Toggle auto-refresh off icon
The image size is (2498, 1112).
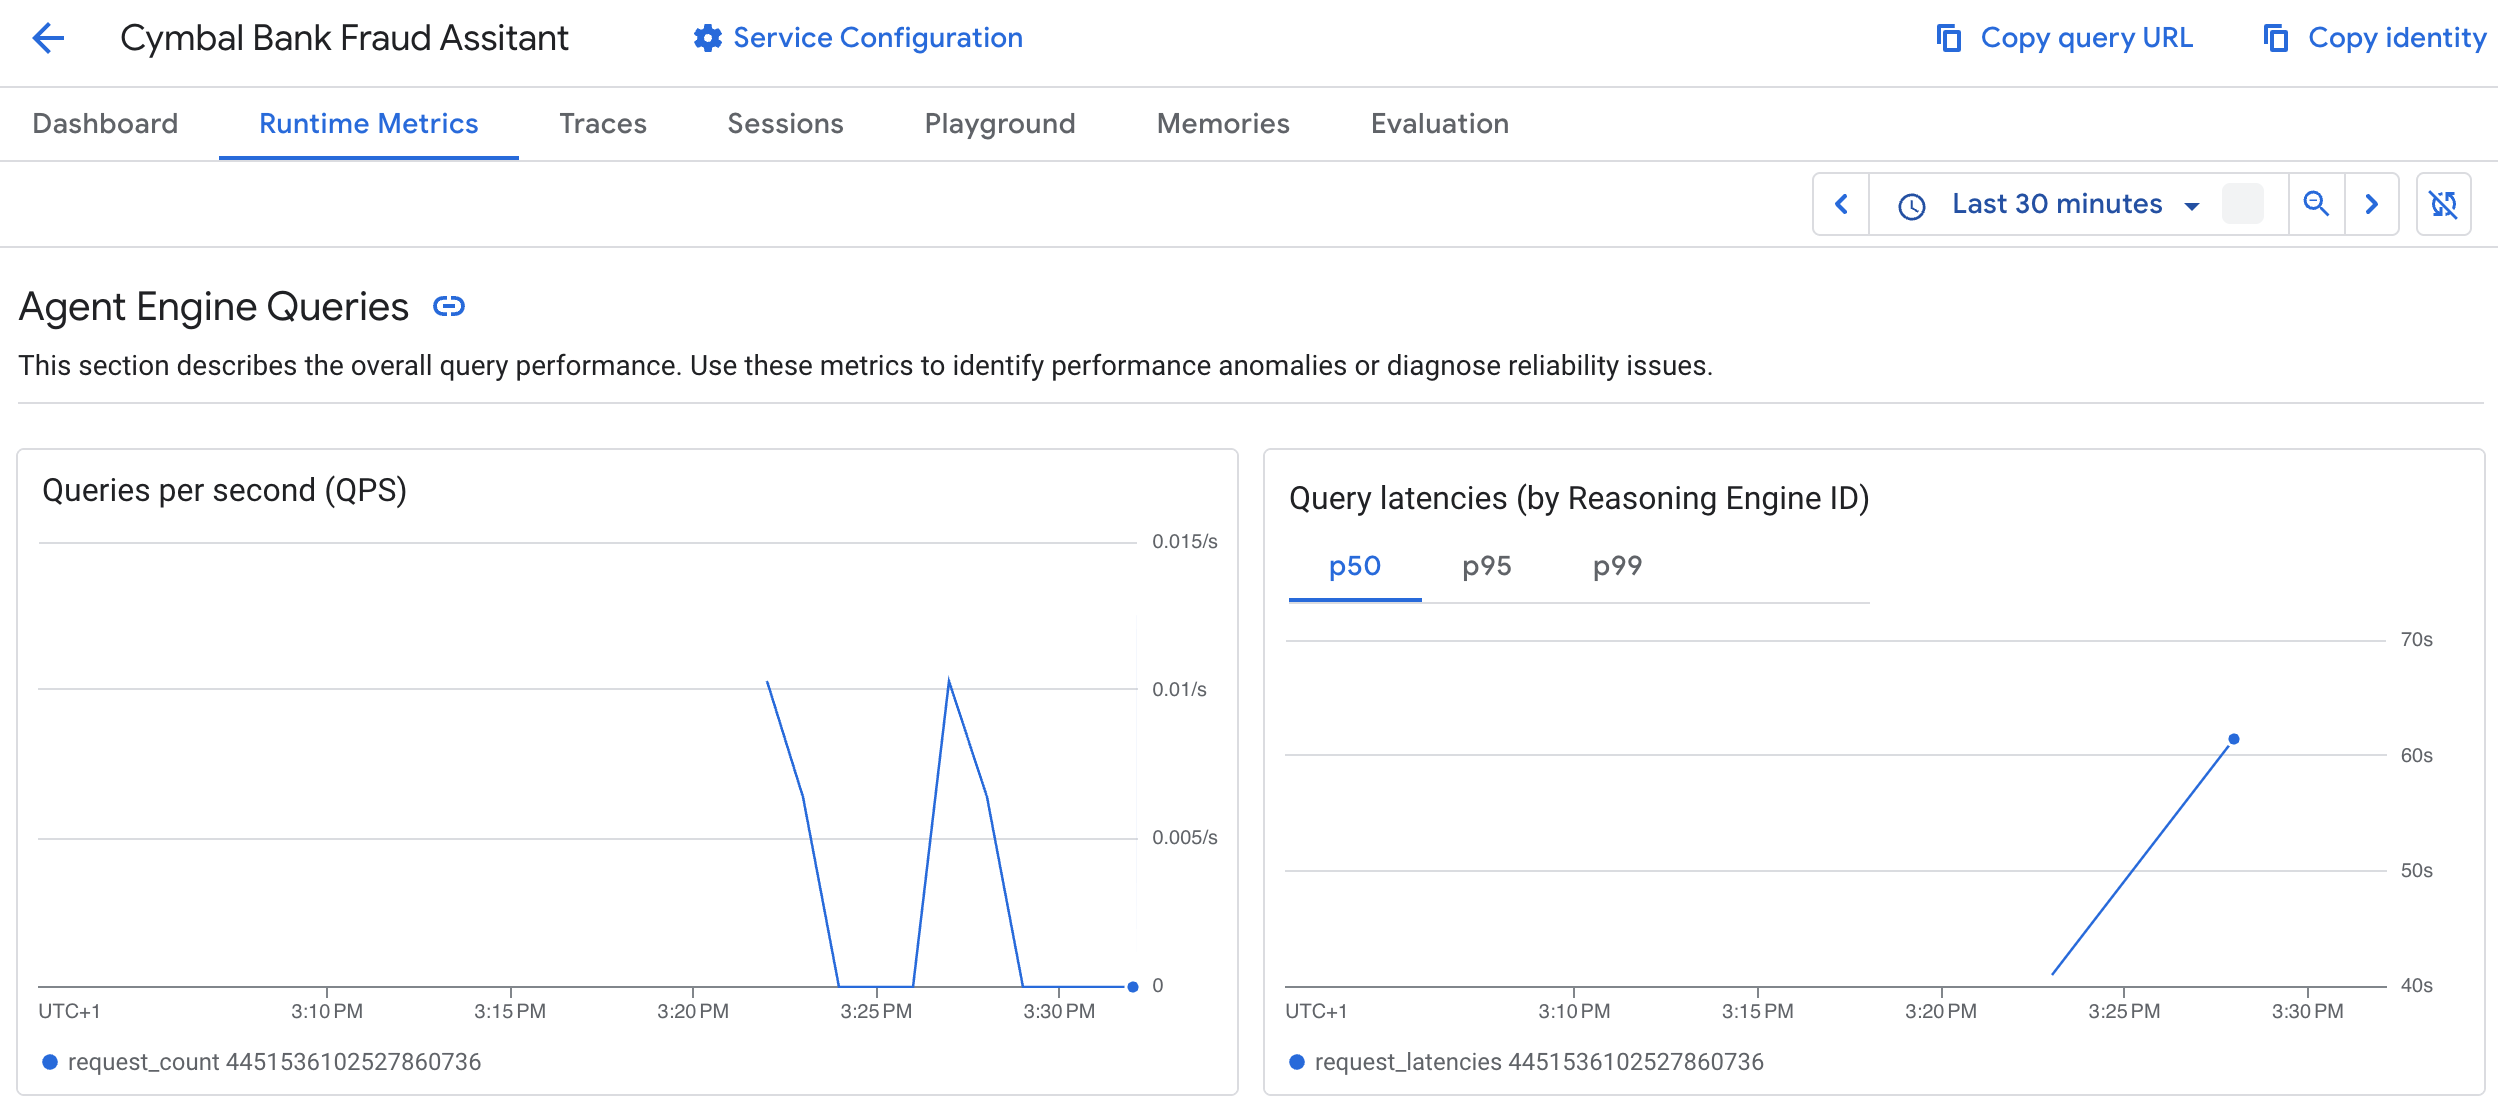2443,204
